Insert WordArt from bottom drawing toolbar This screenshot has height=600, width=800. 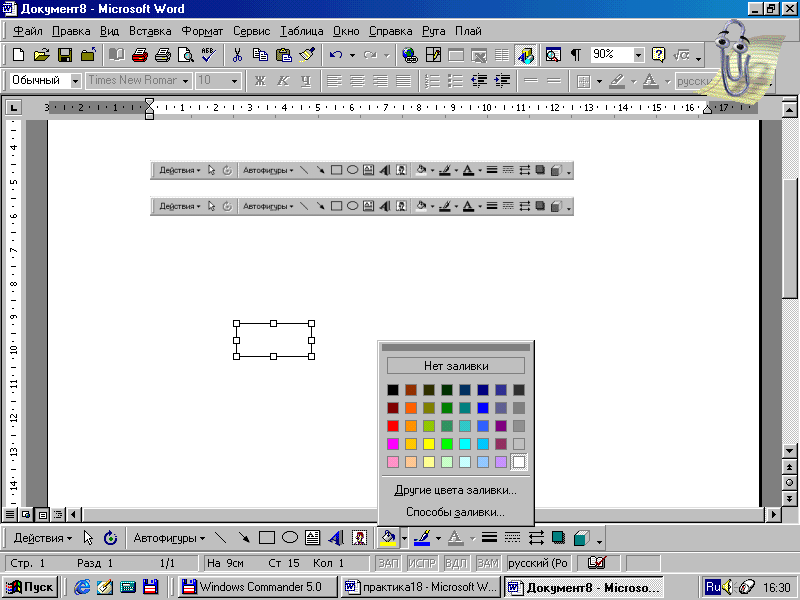pos(336,538)
